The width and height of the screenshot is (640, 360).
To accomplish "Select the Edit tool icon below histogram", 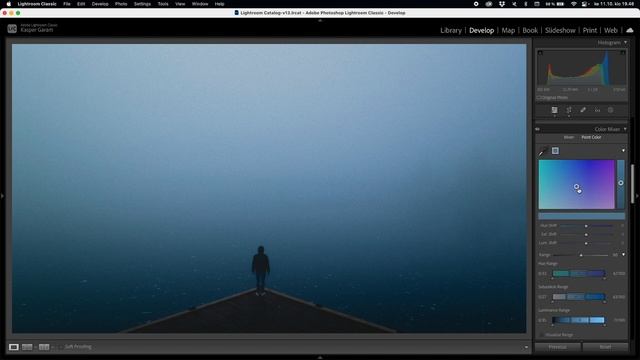I will click(554, 110).
